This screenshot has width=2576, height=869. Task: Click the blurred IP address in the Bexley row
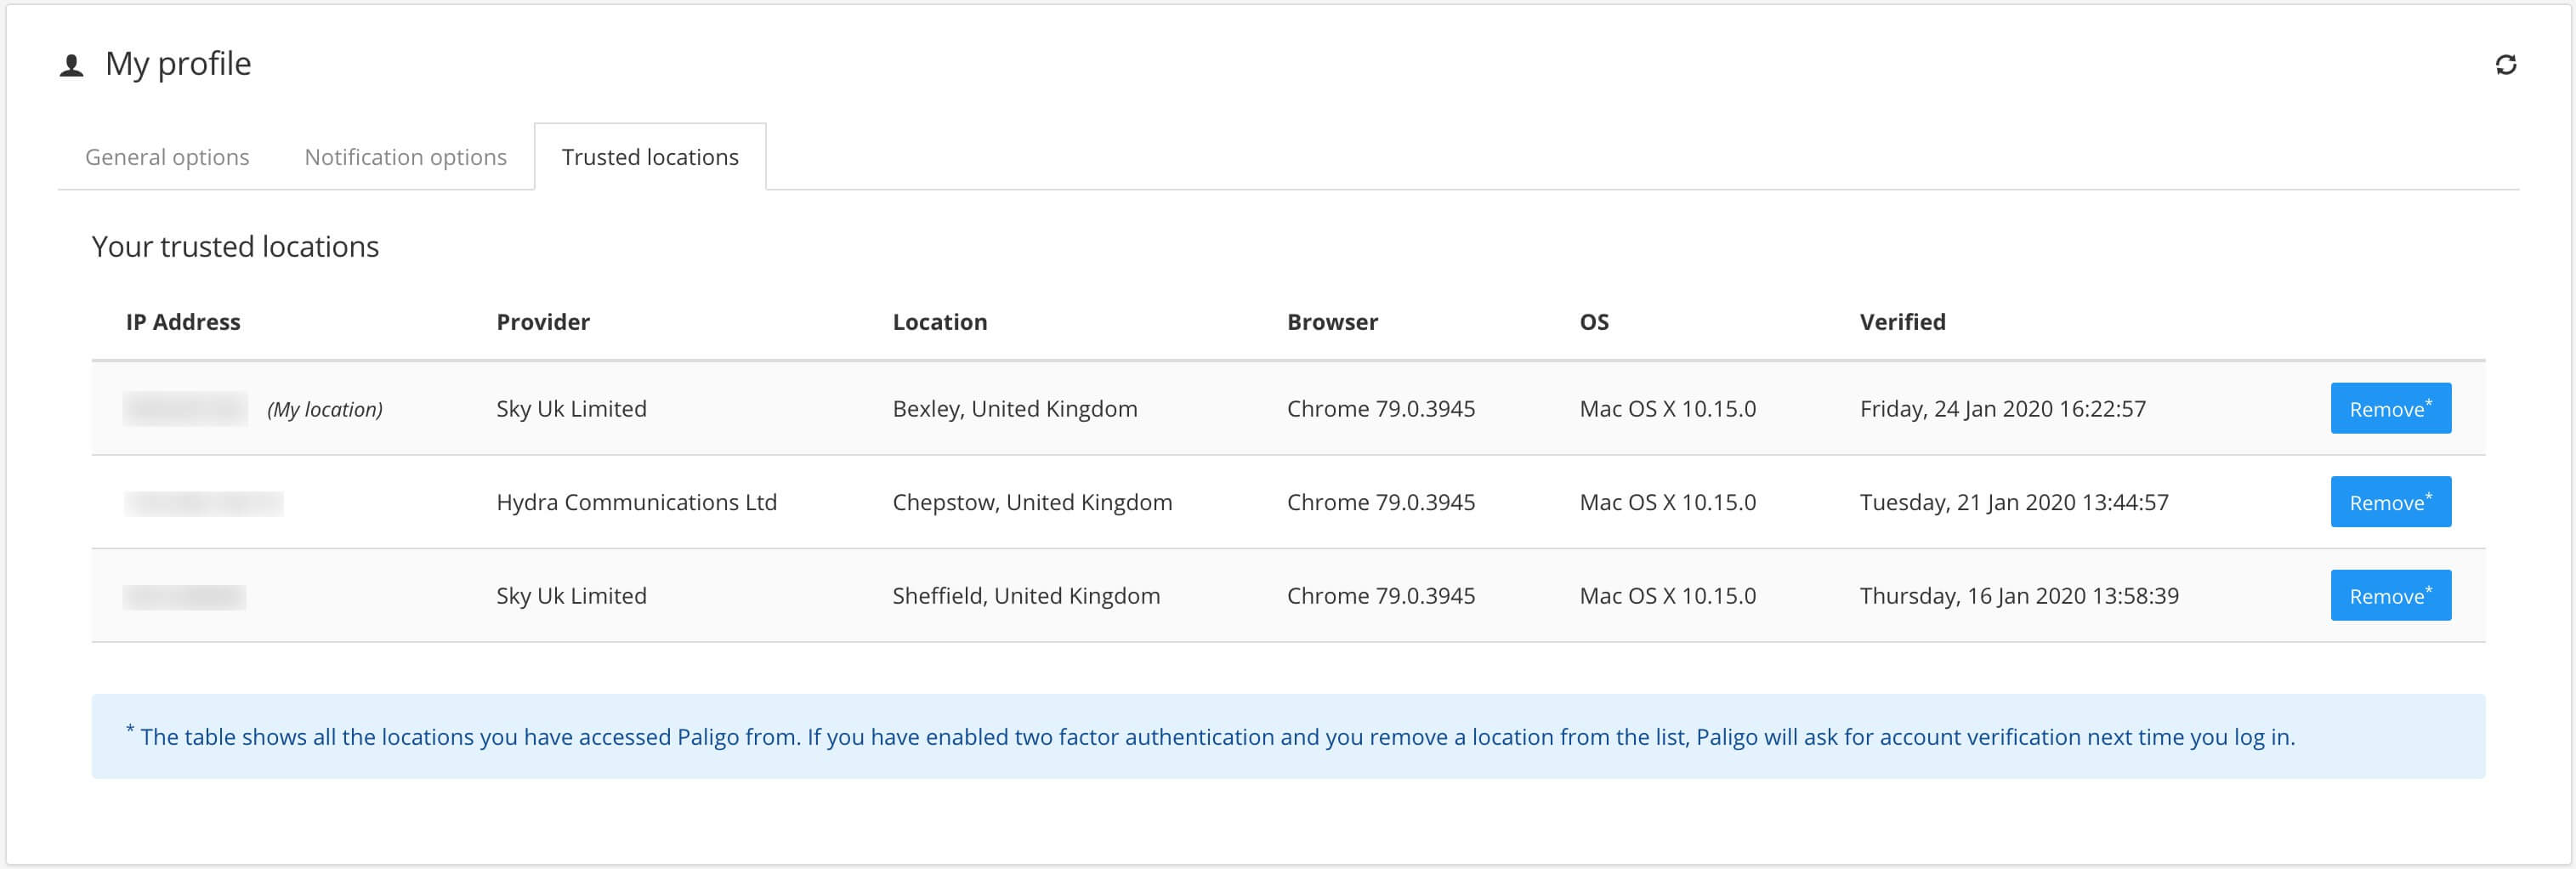click(185, 409)
